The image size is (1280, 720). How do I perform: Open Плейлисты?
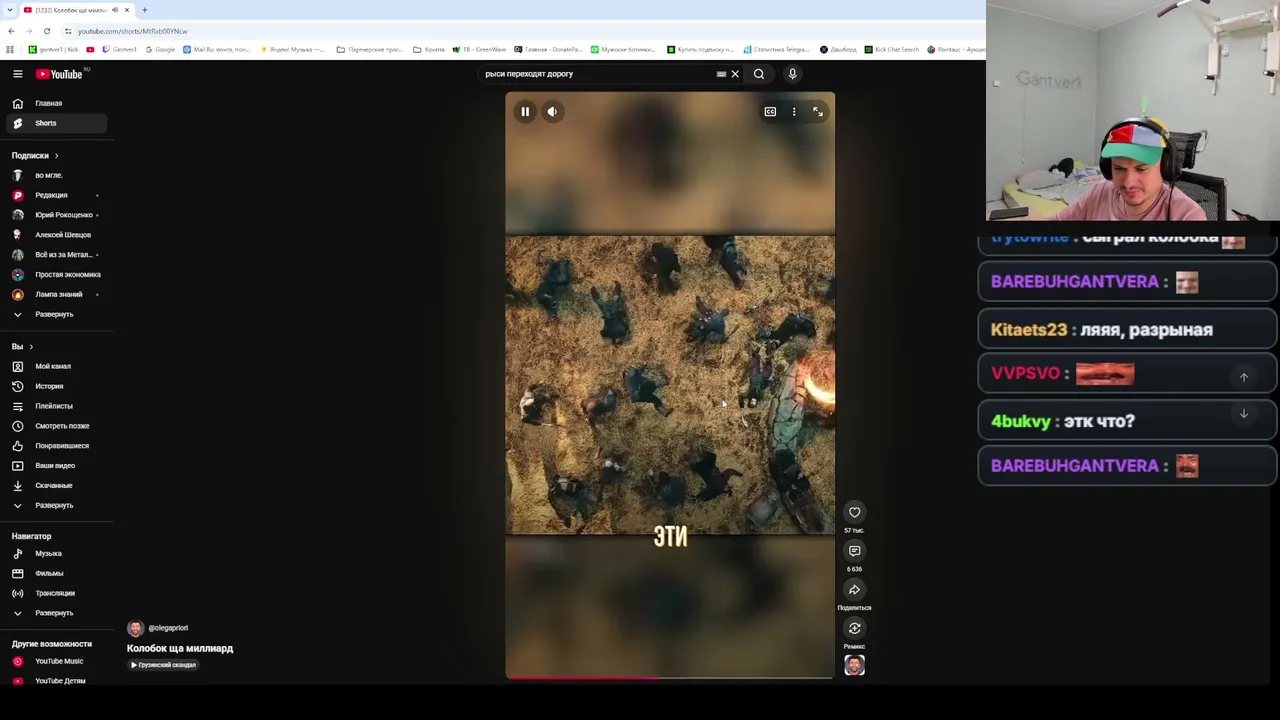point(55,406)
